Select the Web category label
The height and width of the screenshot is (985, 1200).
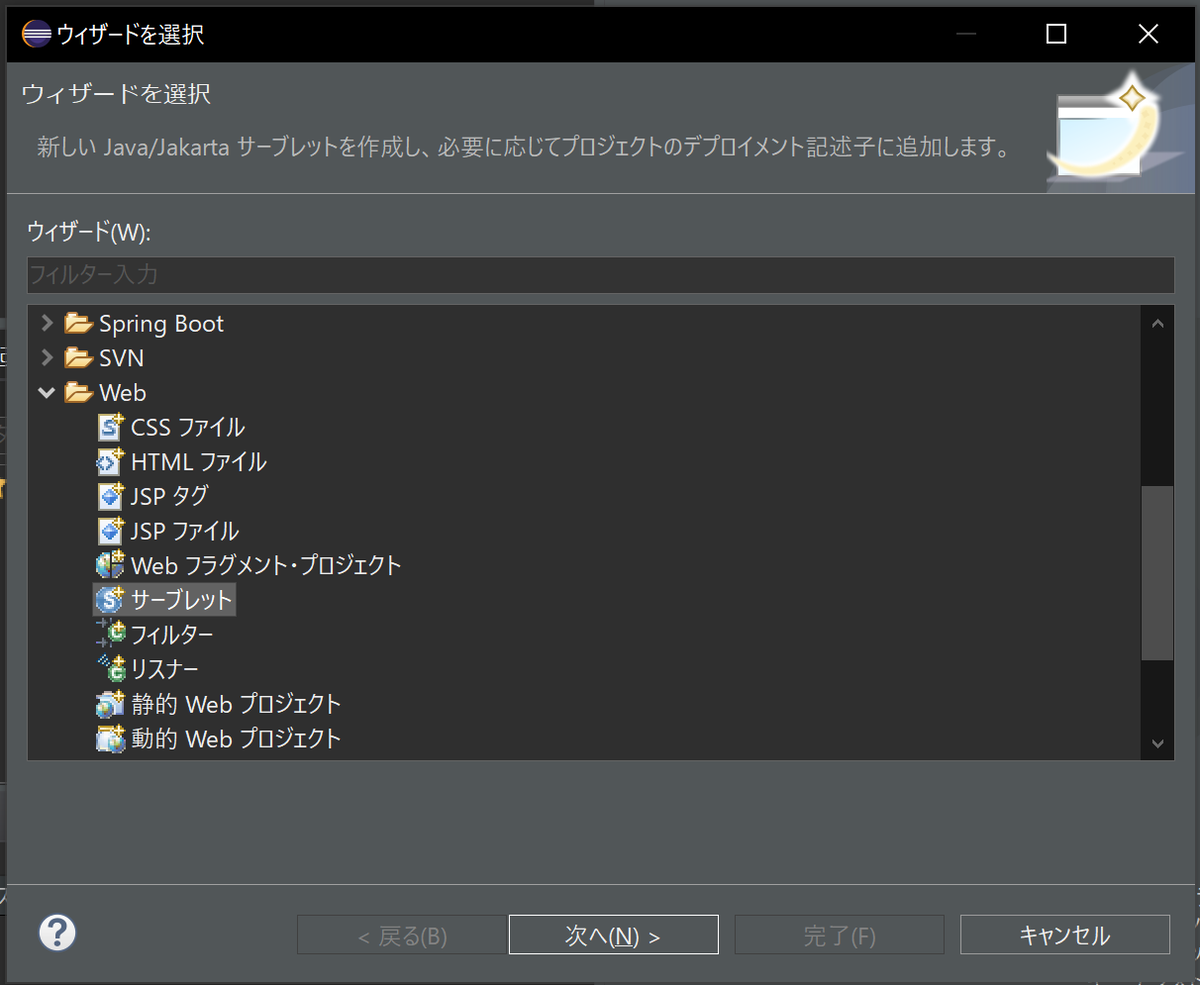click(x=122, y=393)
